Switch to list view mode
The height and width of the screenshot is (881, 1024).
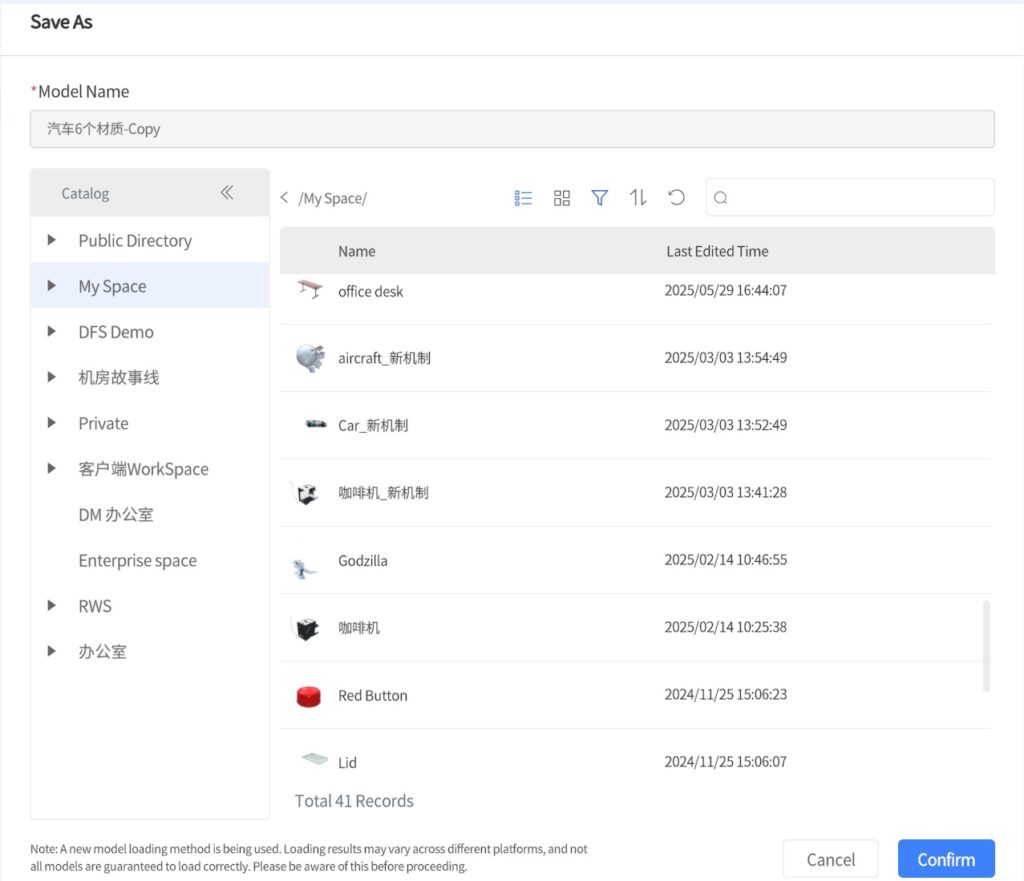(x=523, y=197)
